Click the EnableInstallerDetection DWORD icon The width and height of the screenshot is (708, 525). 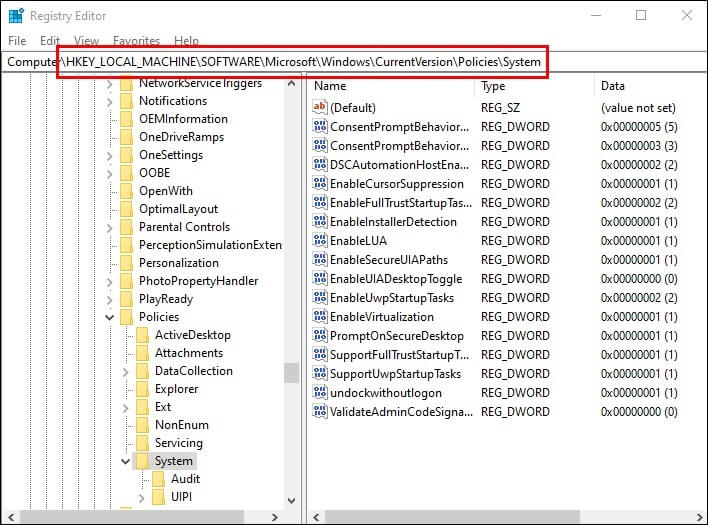tap(320, 221)
